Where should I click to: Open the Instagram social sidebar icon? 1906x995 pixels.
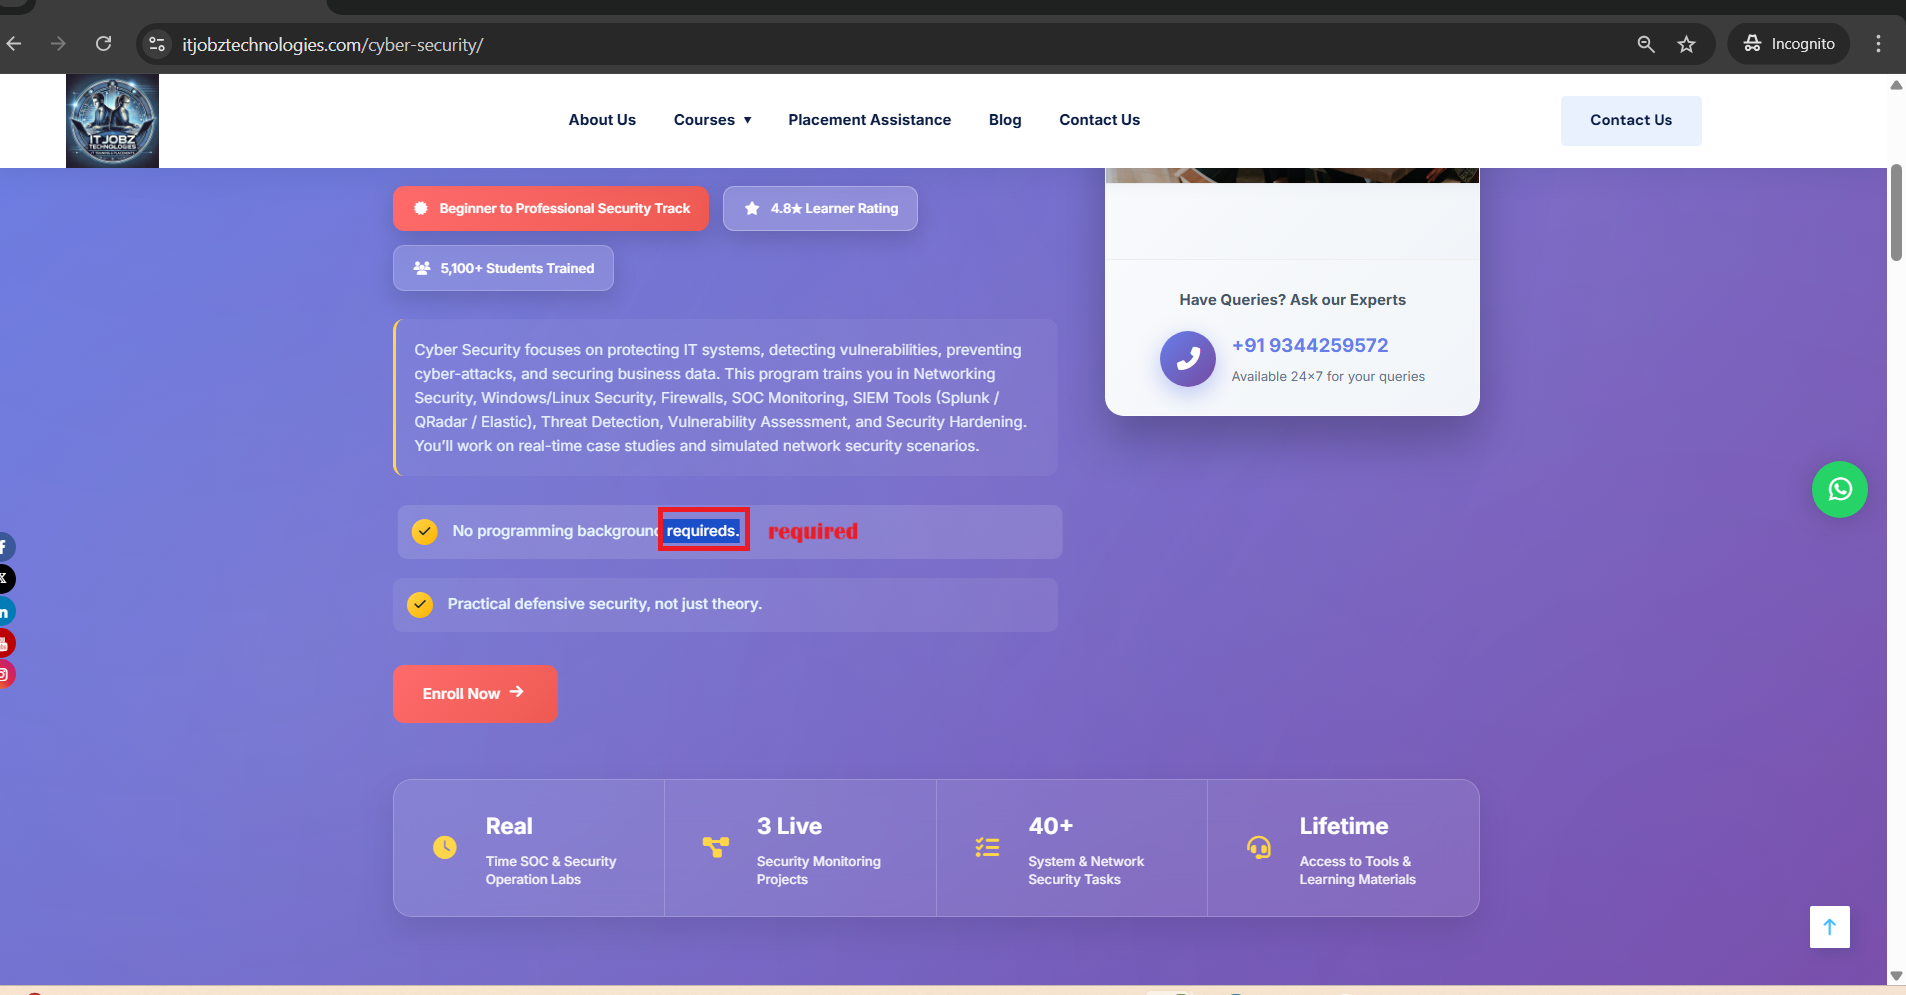(x=4, y=675)
